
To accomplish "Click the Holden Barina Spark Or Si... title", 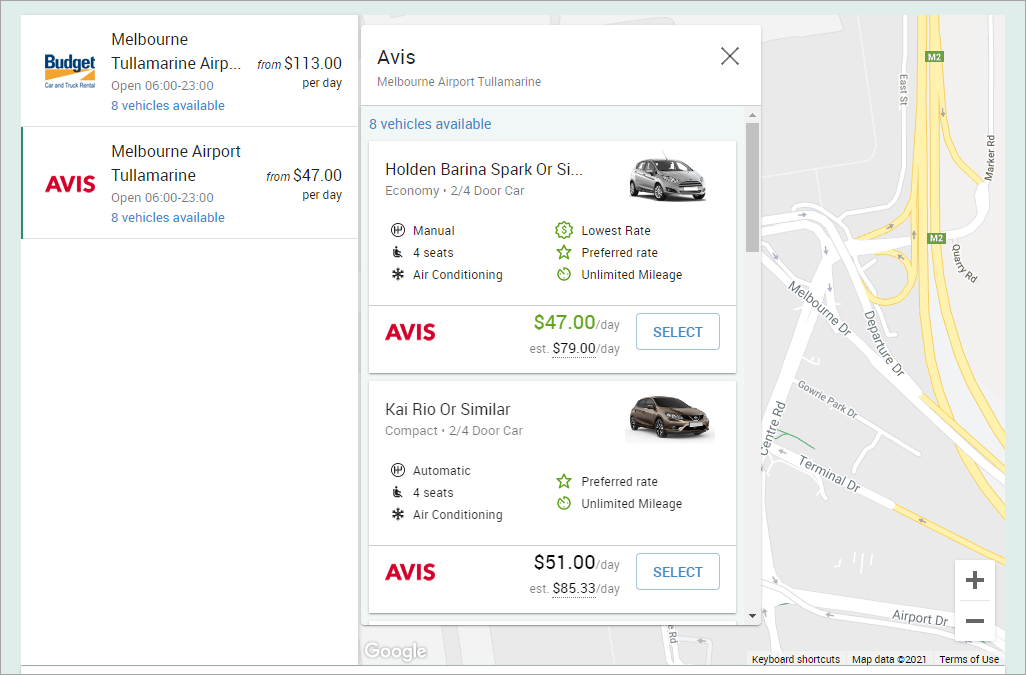I will [x=484, y=169].
